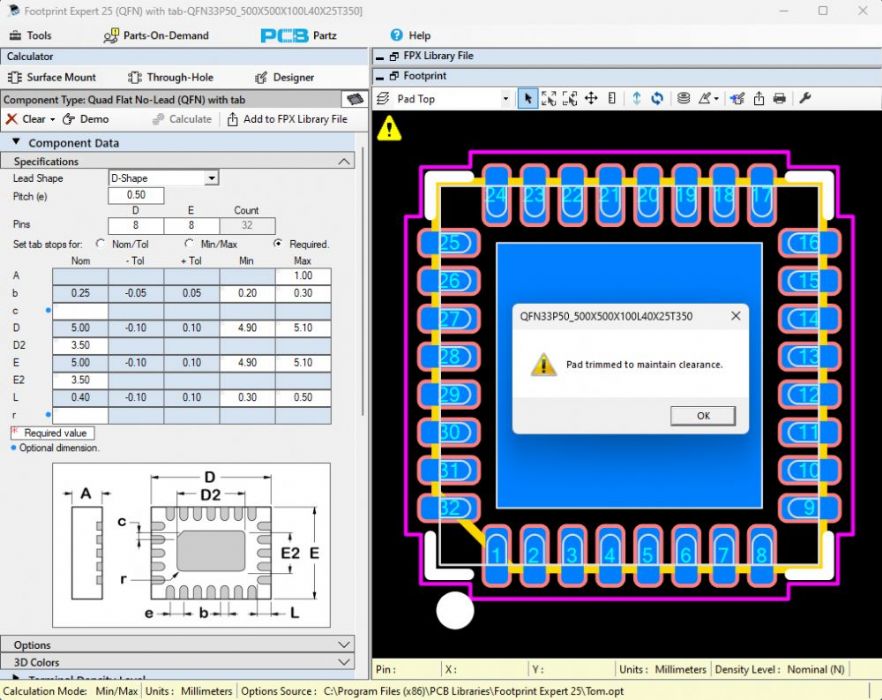The image size is (882, 700).
Task: Click the Pins E count field
Action: [x=191, y=226]
